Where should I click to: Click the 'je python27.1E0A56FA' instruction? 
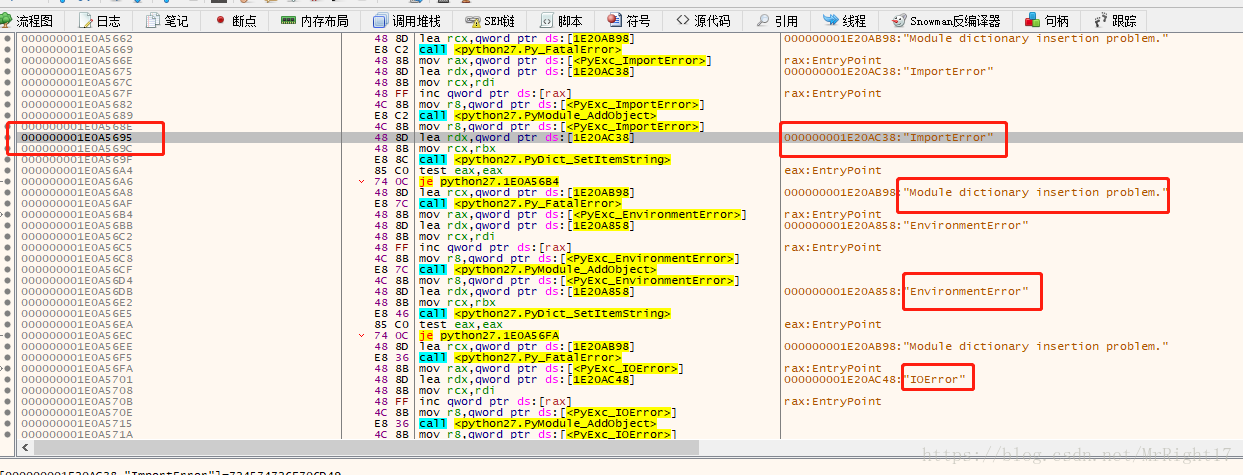(488, 335)
